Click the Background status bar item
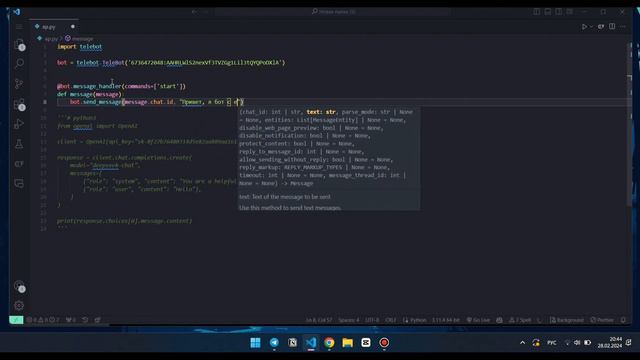 567,320
